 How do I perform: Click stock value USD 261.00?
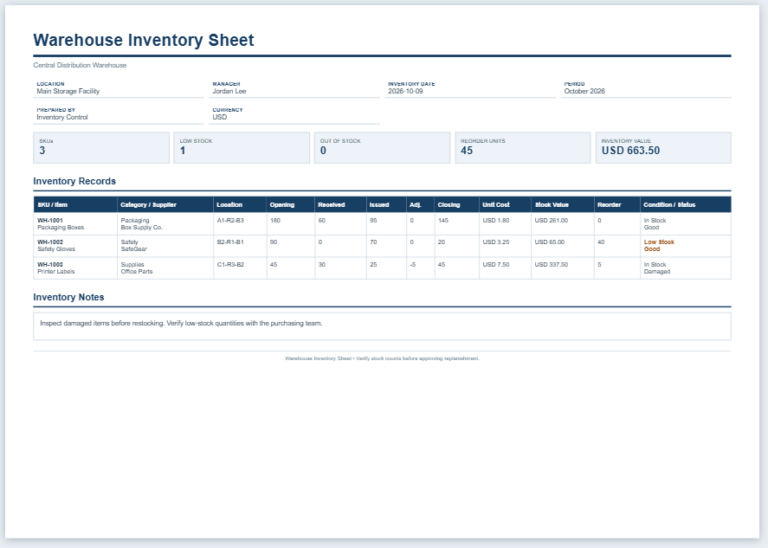552,220
